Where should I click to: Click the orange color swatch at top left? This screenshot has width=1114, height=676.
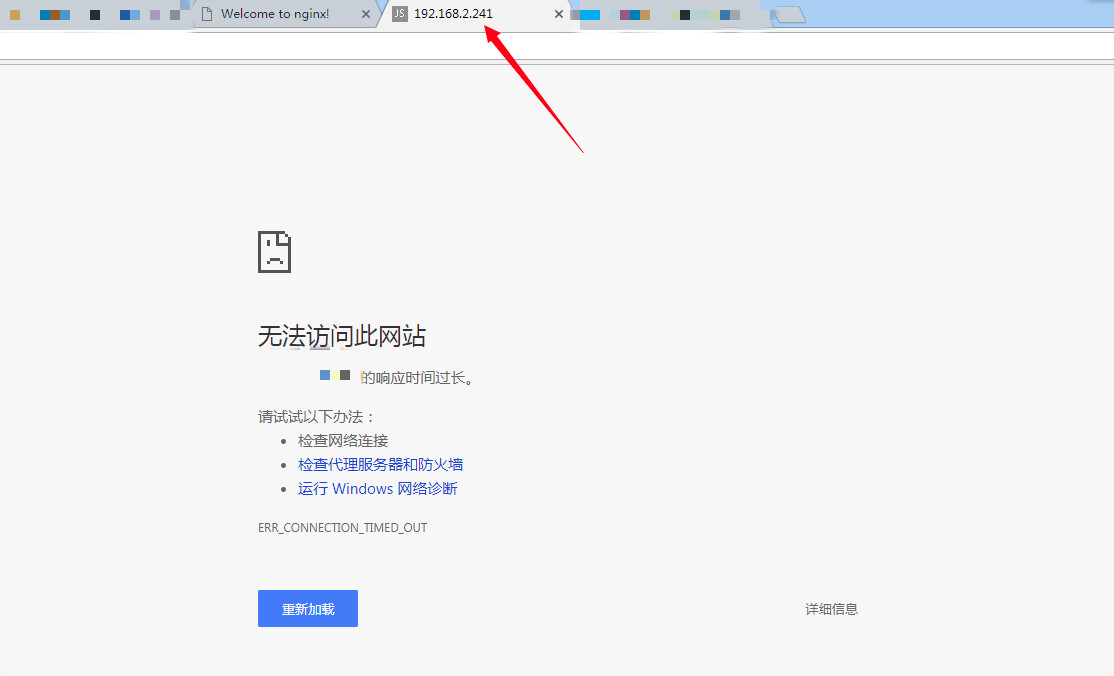pos(15,13)
